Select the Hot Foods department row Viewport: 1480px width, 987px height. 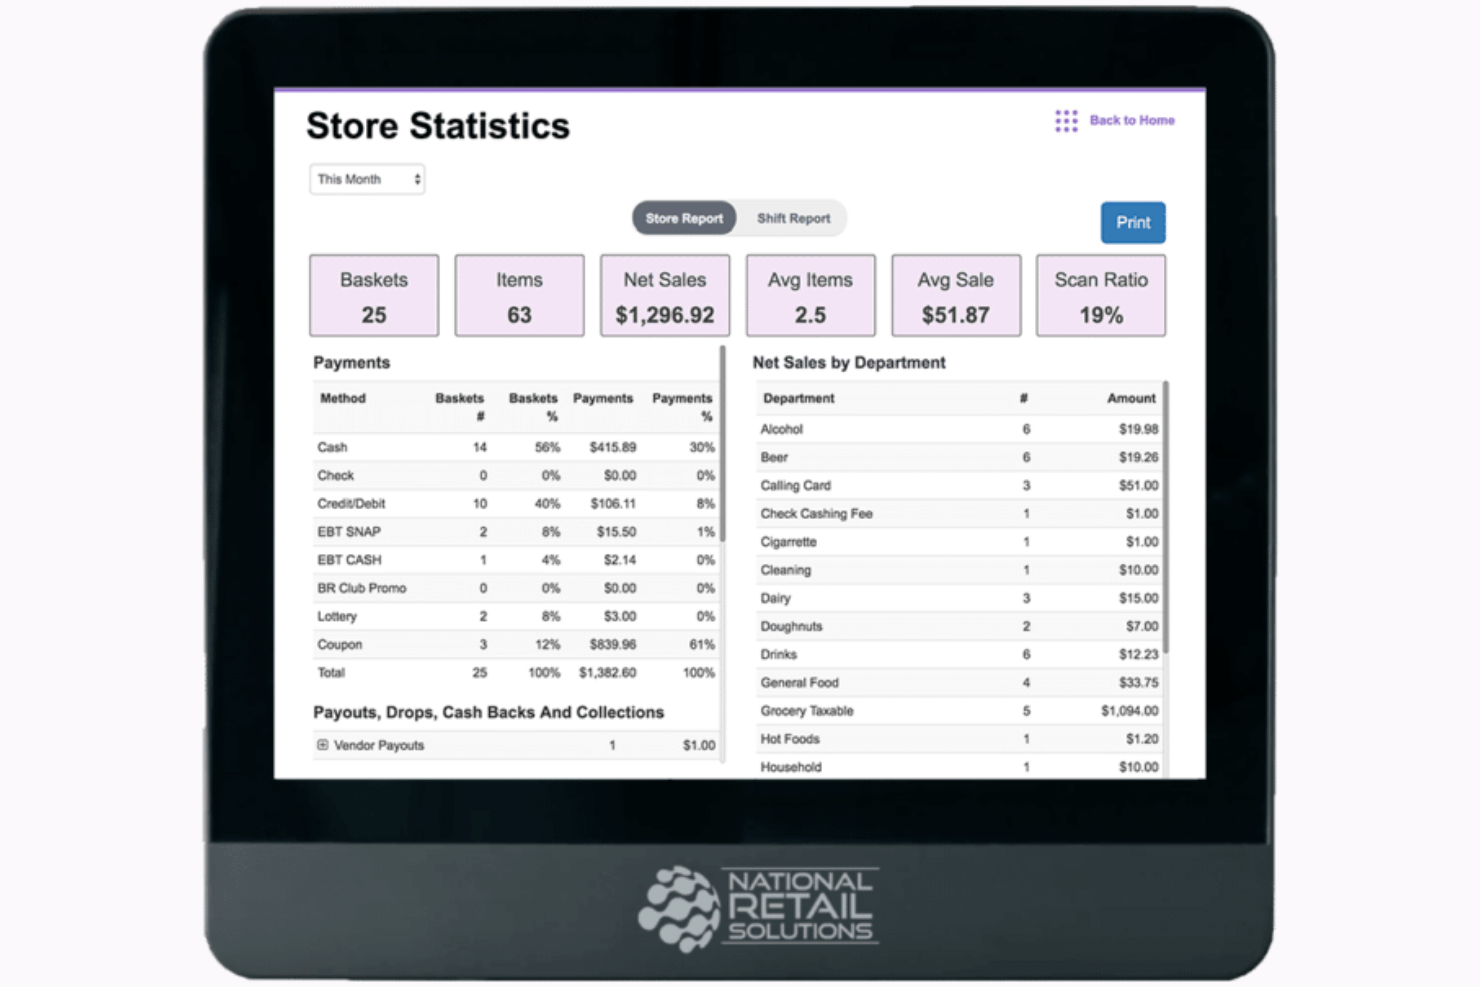[x=959, y=739]
